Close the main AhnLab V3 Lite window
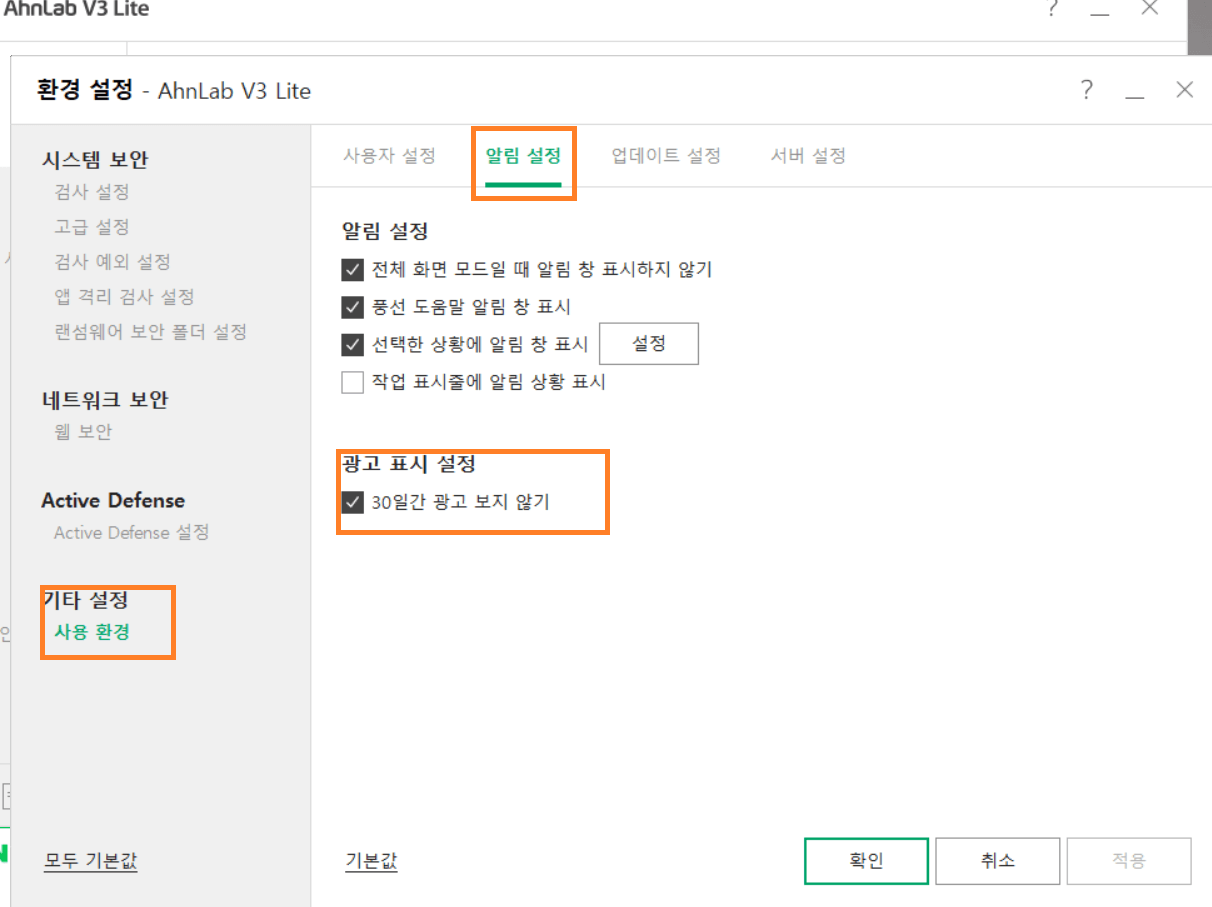Image resolution: width=1212 pixels, height=907 pixels. tap(1150, 9)
